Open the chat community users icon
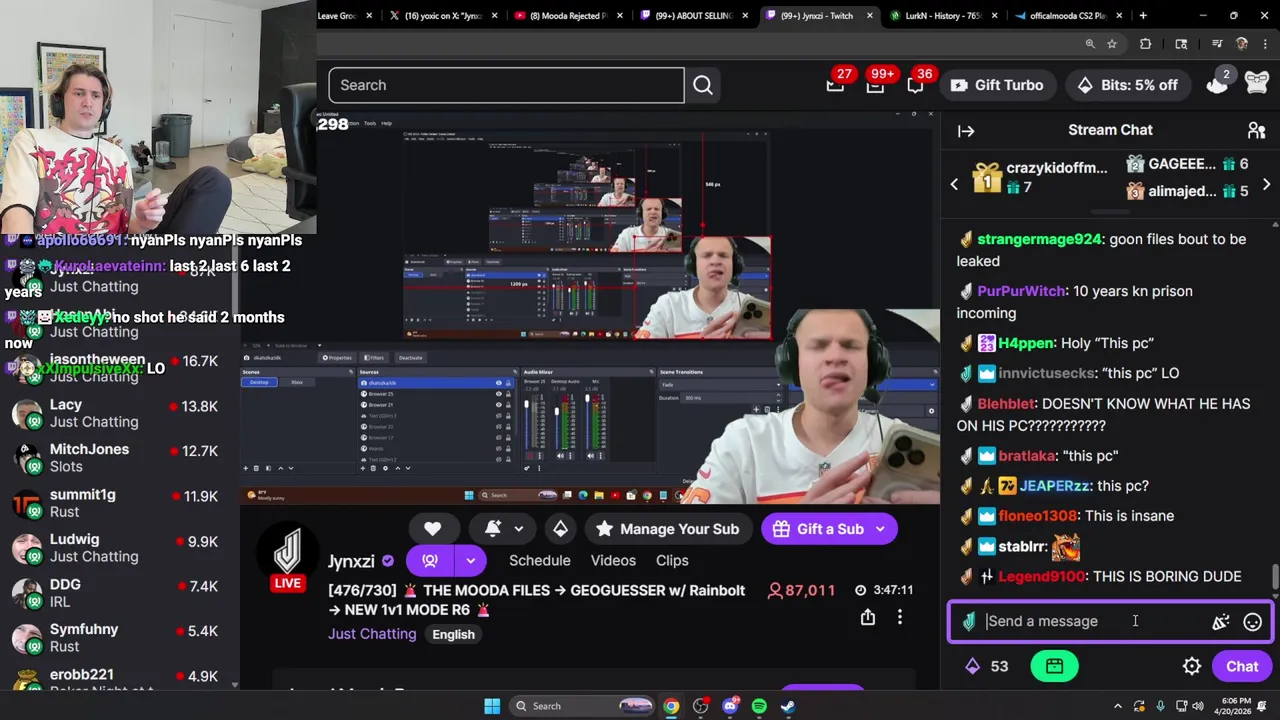 [x=1256, y=130]
